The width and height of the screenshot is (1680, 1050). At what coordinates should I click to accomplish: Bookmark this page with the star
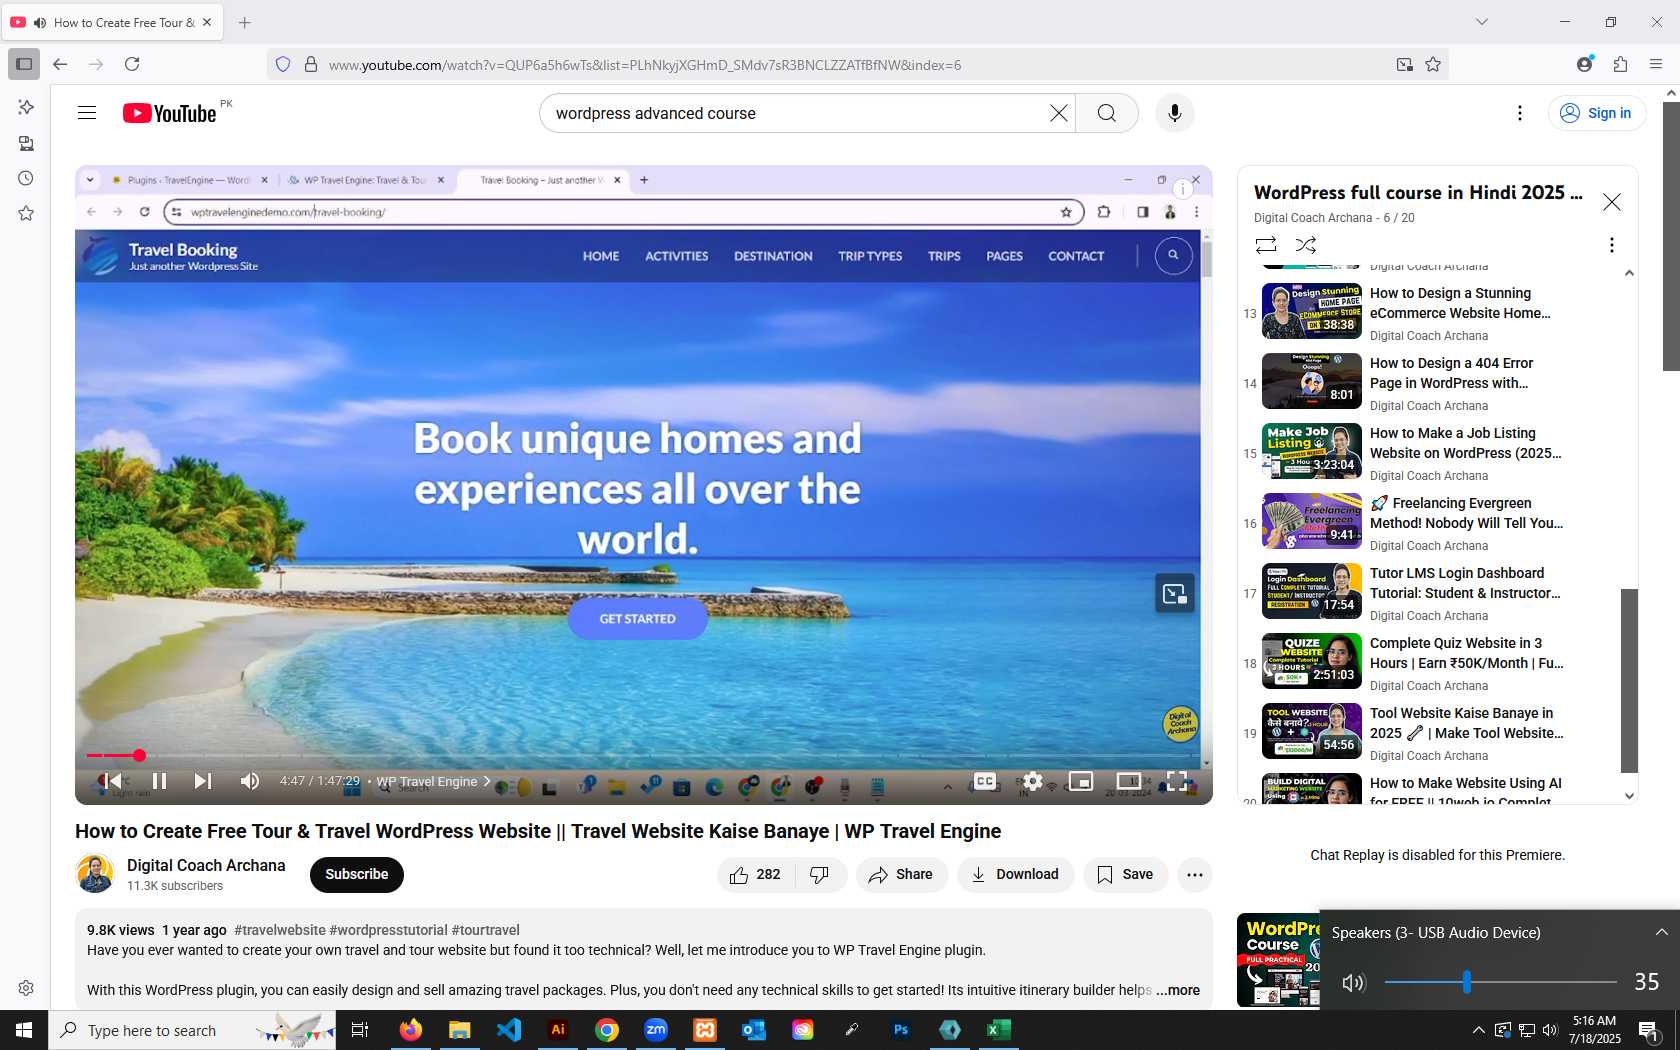pos(1433,64)
